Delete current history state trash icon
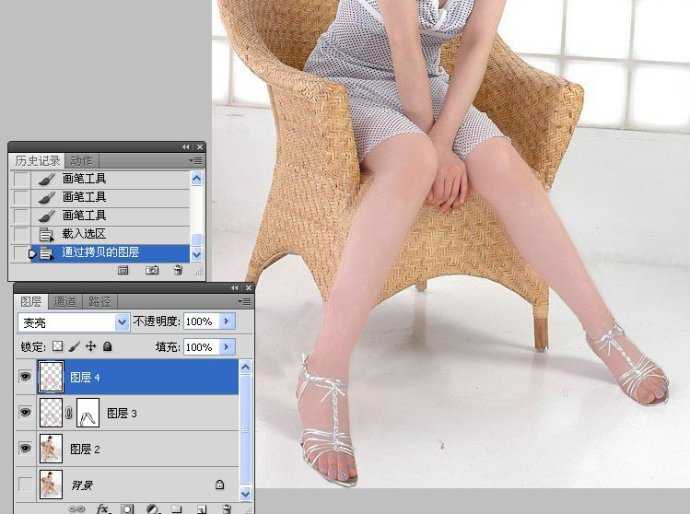 178,270
